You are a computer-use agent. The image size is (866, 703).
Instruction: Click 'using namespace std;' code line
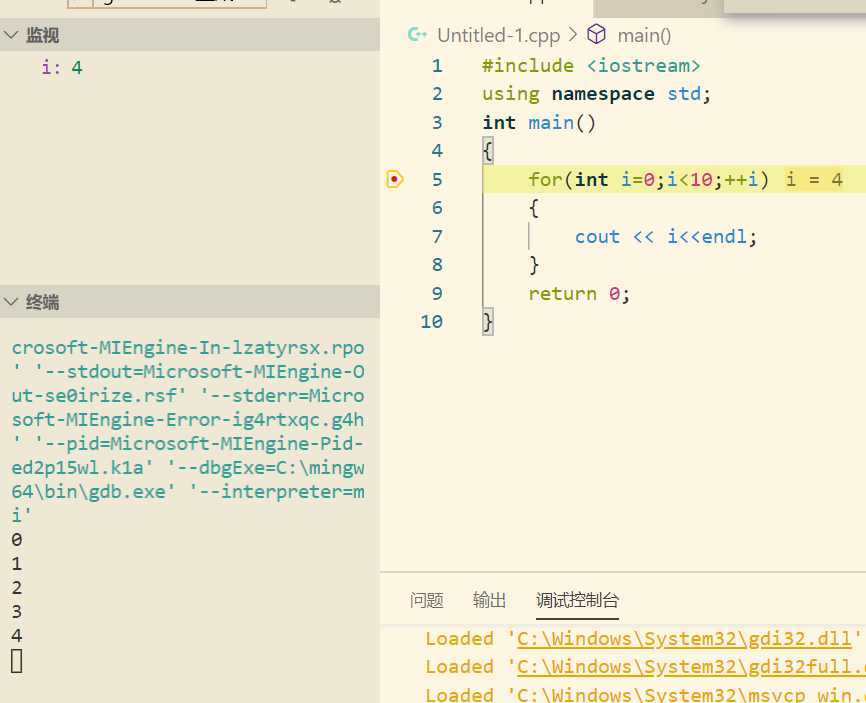tap(596, 94)
